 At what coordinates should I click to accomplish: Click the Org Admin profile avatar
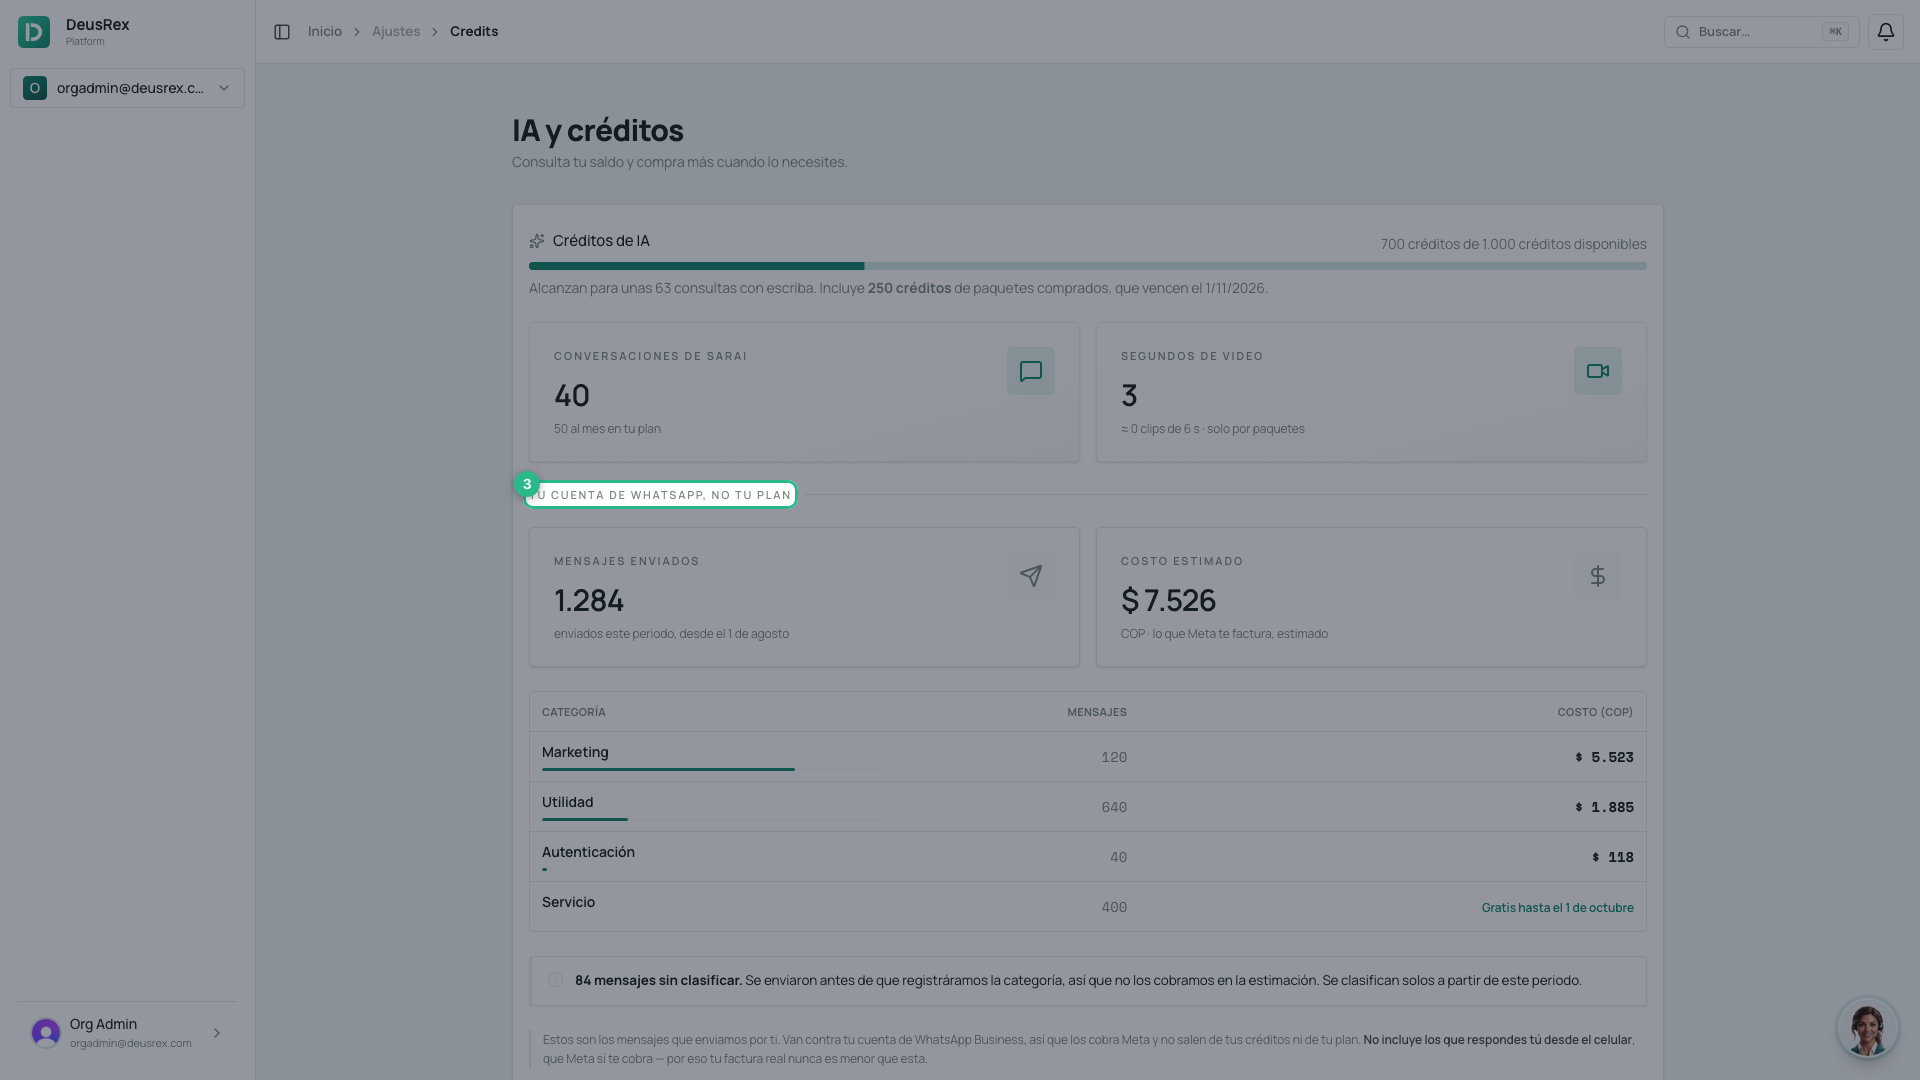tap(46, 1033)
